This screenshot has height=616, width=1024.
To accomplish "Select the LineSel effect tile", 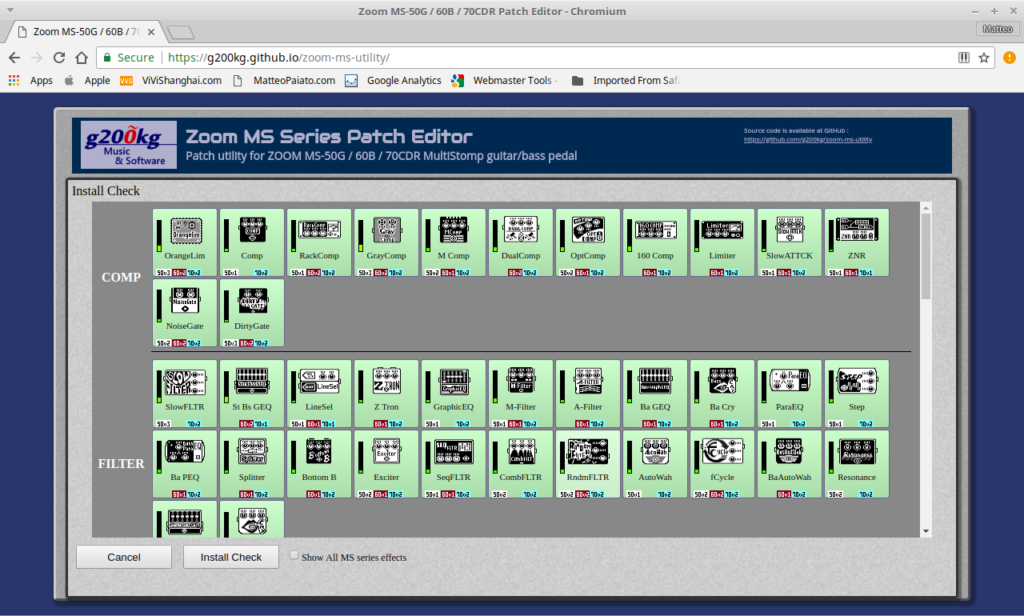I will [319, 394].
